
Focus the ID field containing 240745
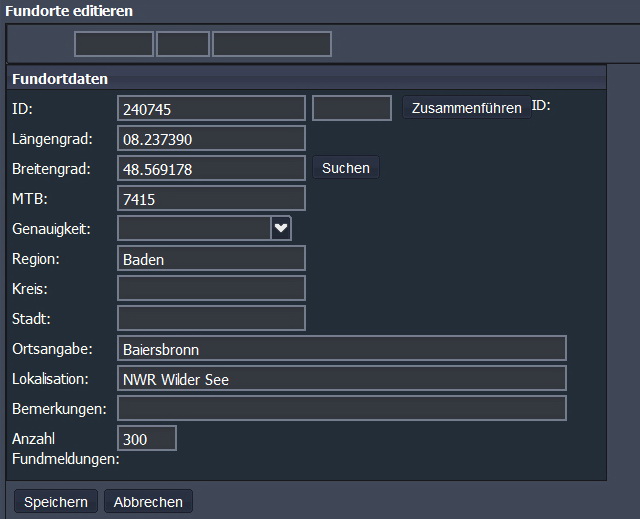(x=211, y=108)
